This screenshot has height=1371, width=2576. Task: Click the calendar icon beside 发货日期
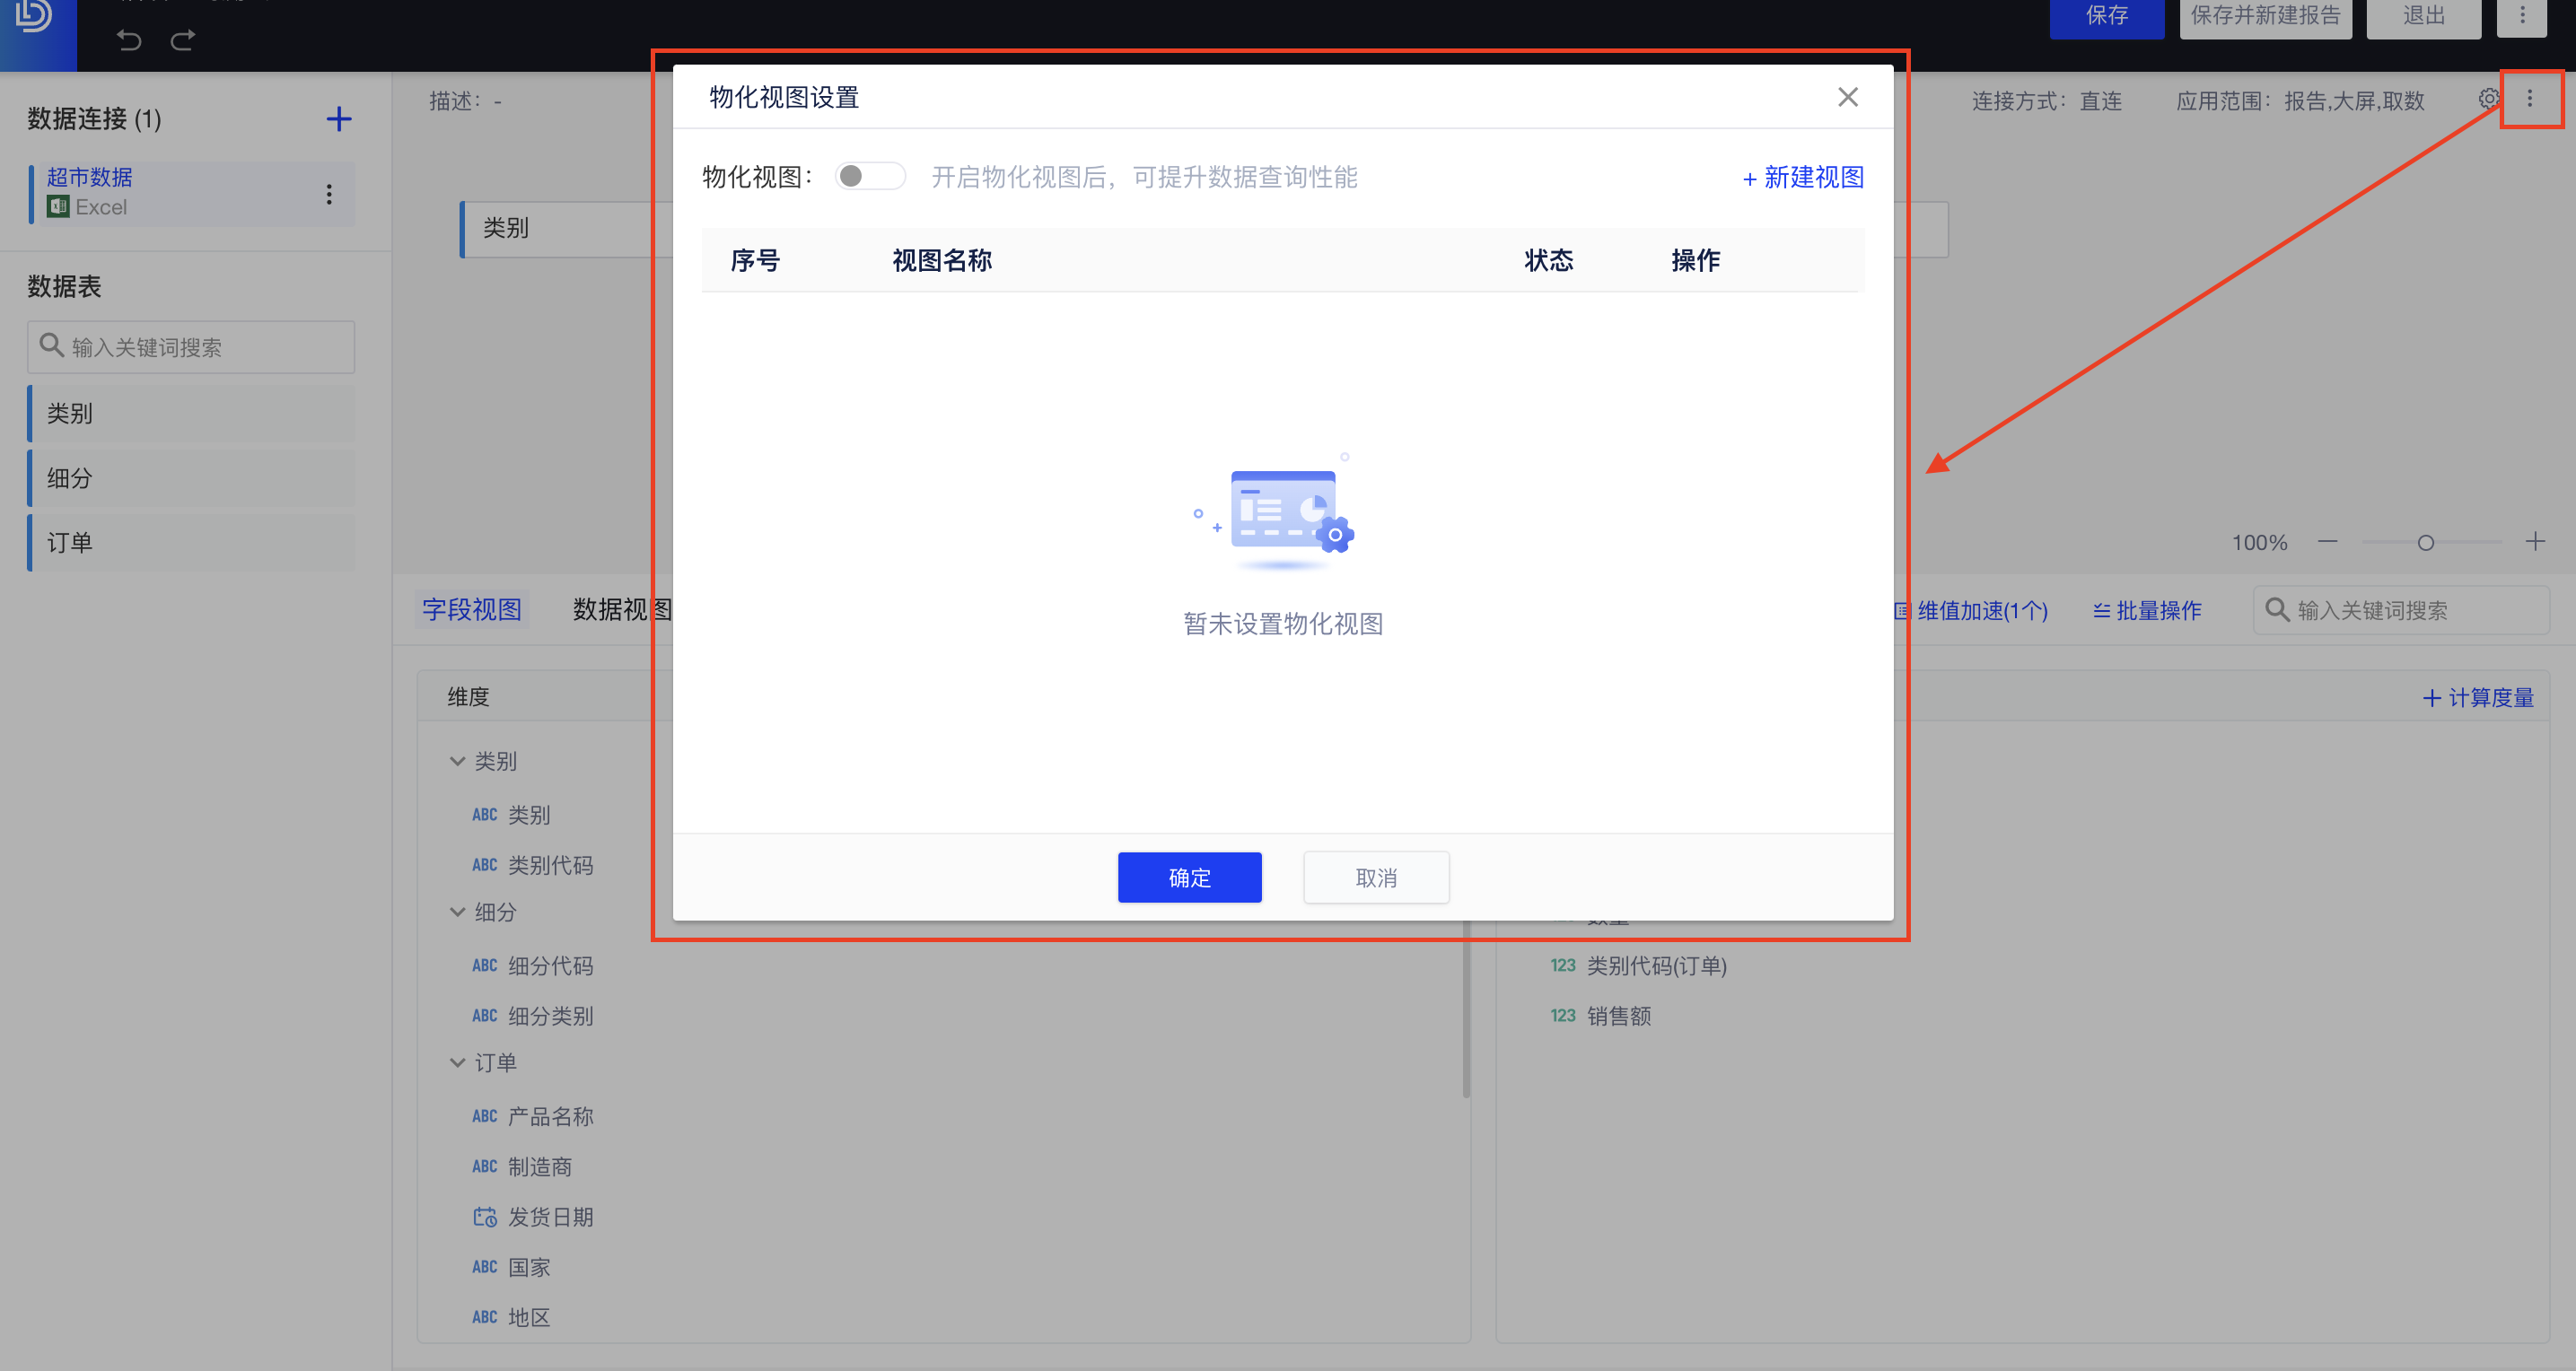coord(485,1217)
